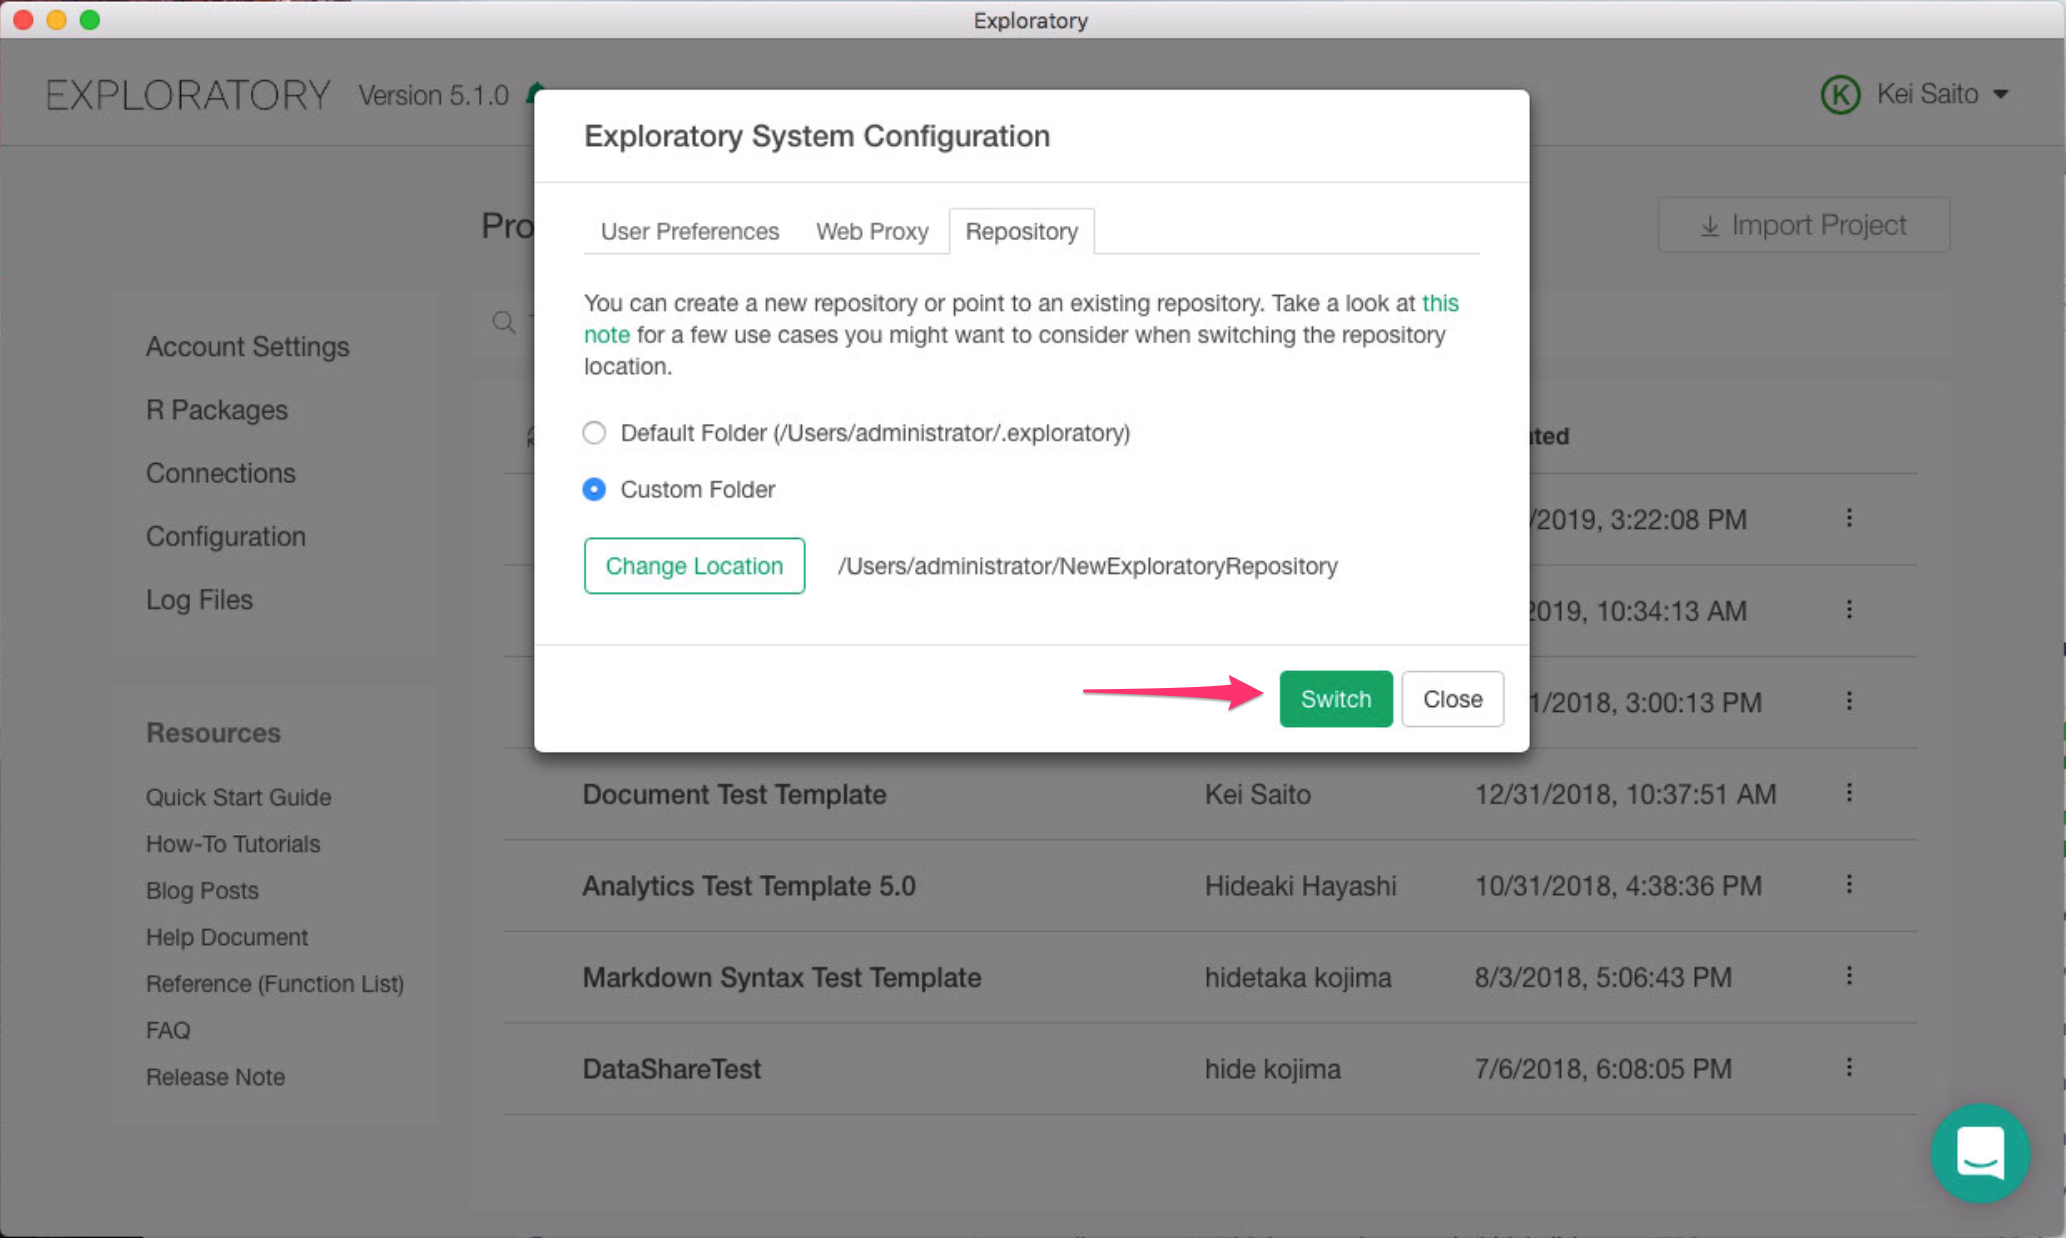
Task: Open the DataShareTest project
Action: click(671, 1069)
